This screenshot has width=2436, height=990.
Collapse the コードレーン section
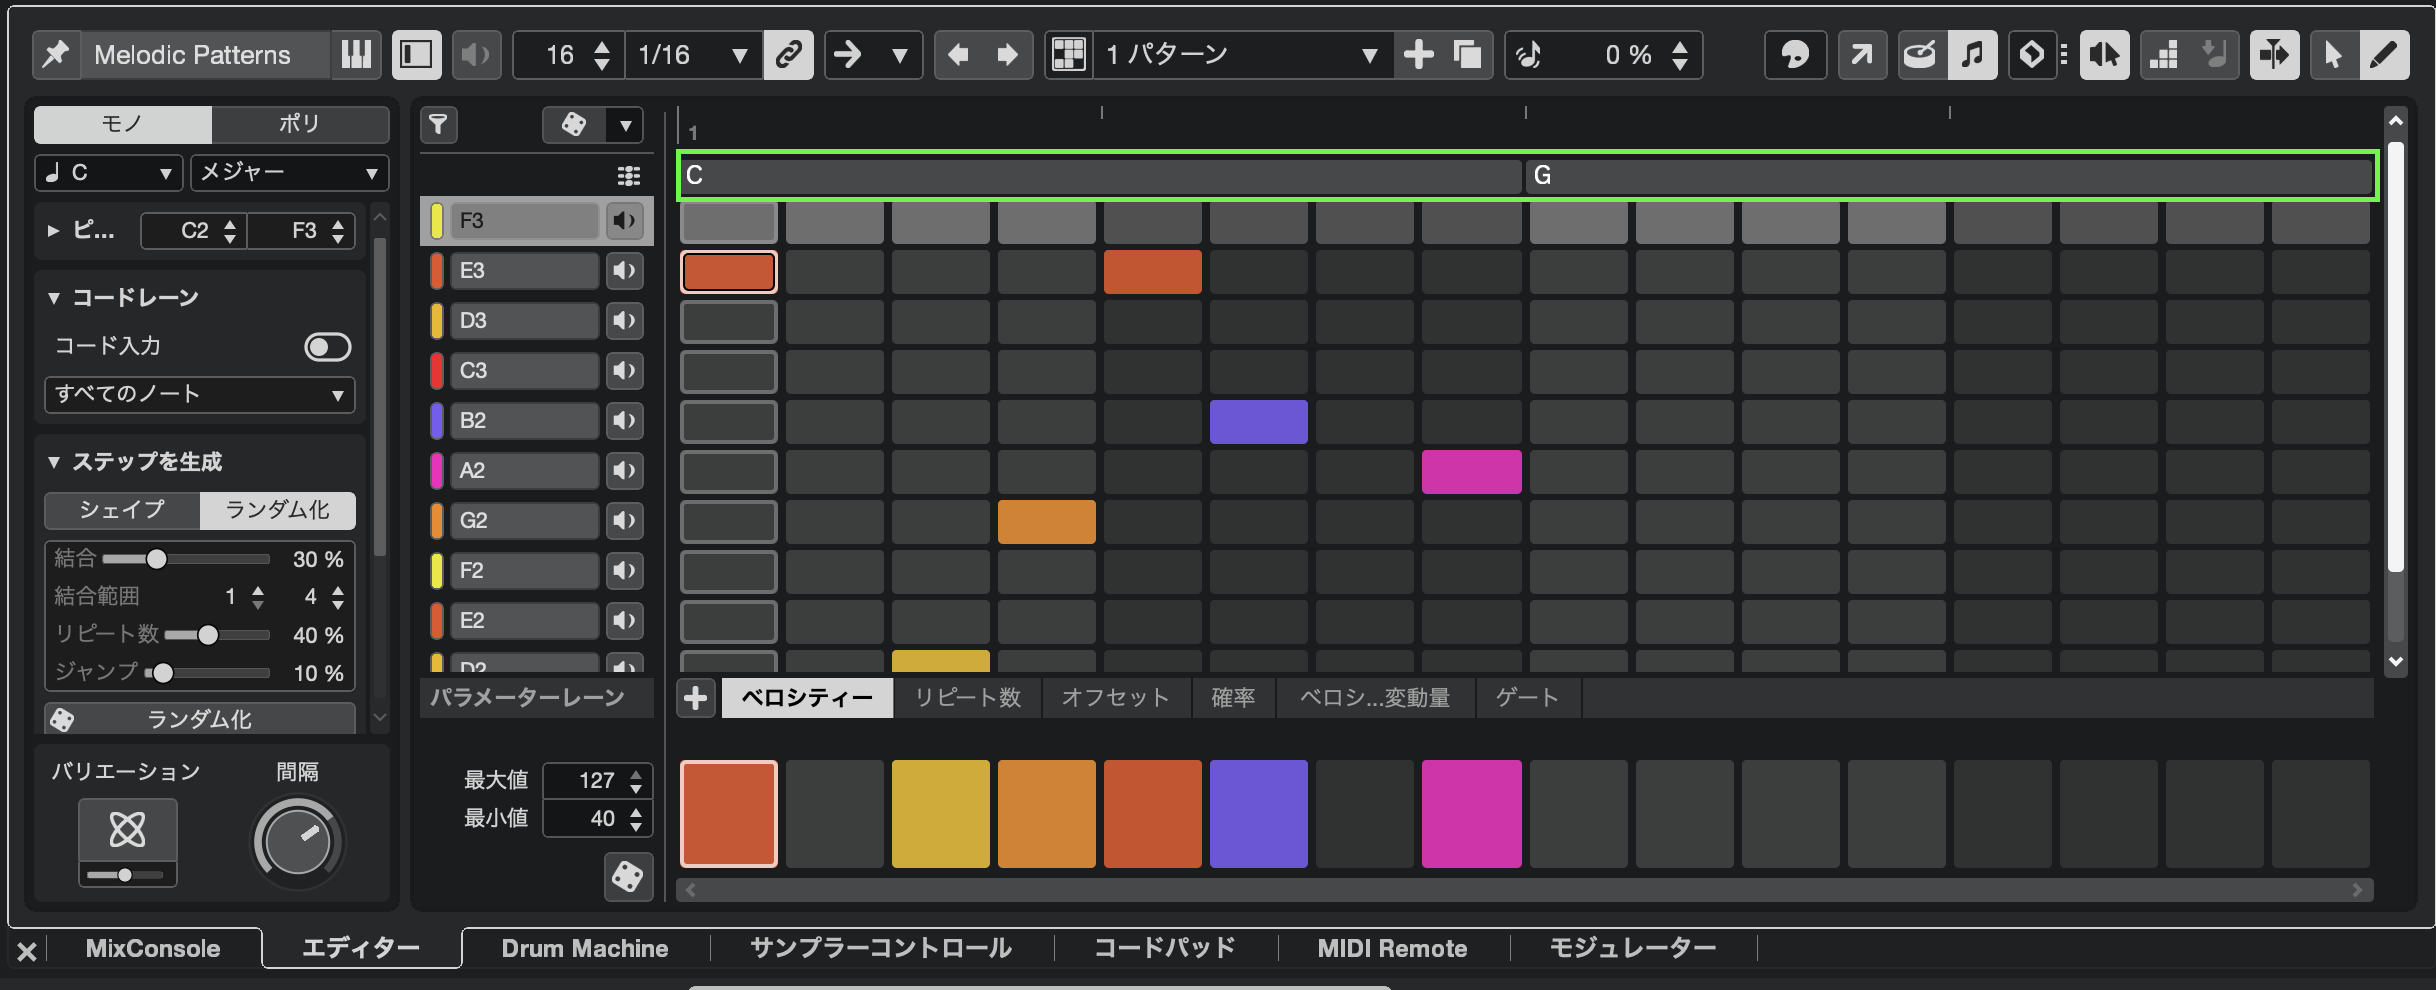pyautogui.click(x=54, y=298)
